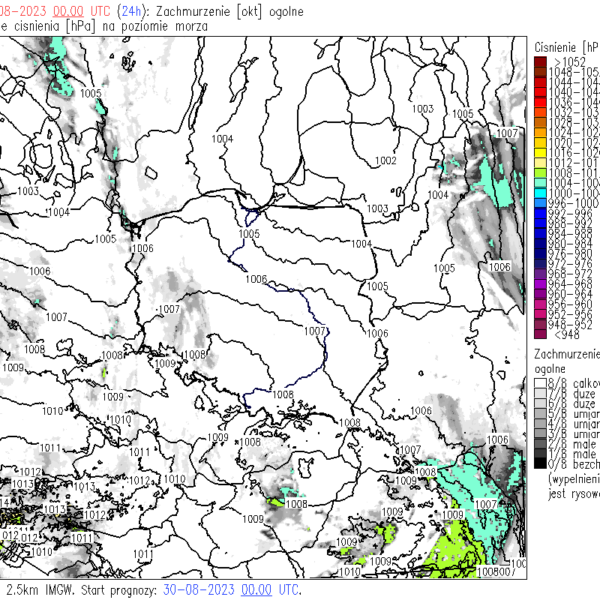Click the 1007 label on the blue river line
The image size is (600, 600).
pos(314,330)
